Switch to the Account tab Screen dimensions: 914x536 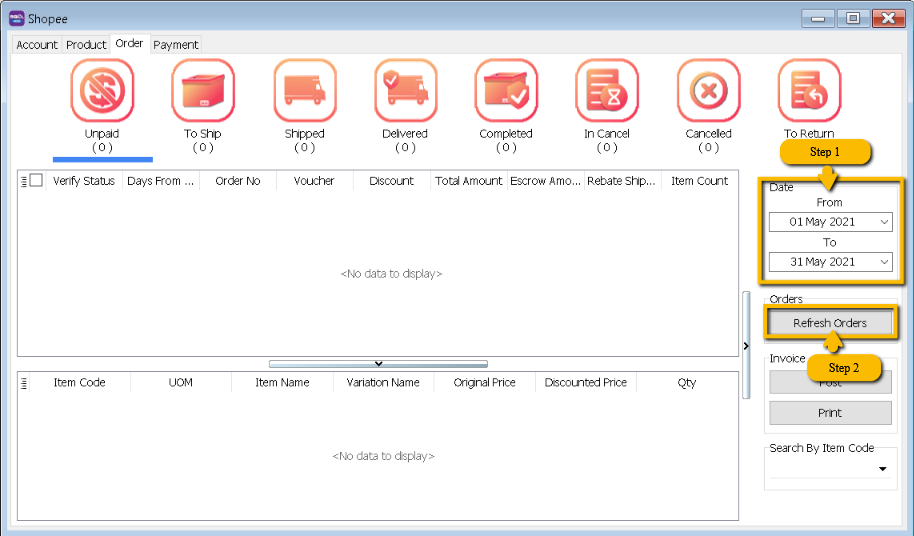[x=37, y=45]
